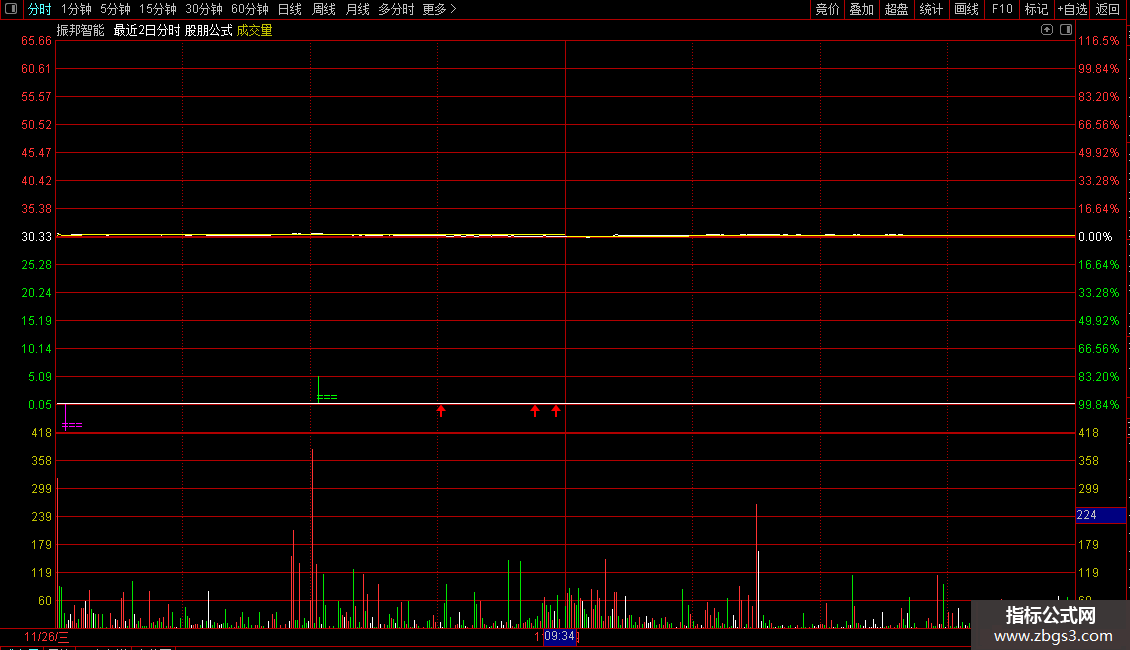
Task: Click the right-axis 179 volume label
Action: click(x=1088, y=545)
